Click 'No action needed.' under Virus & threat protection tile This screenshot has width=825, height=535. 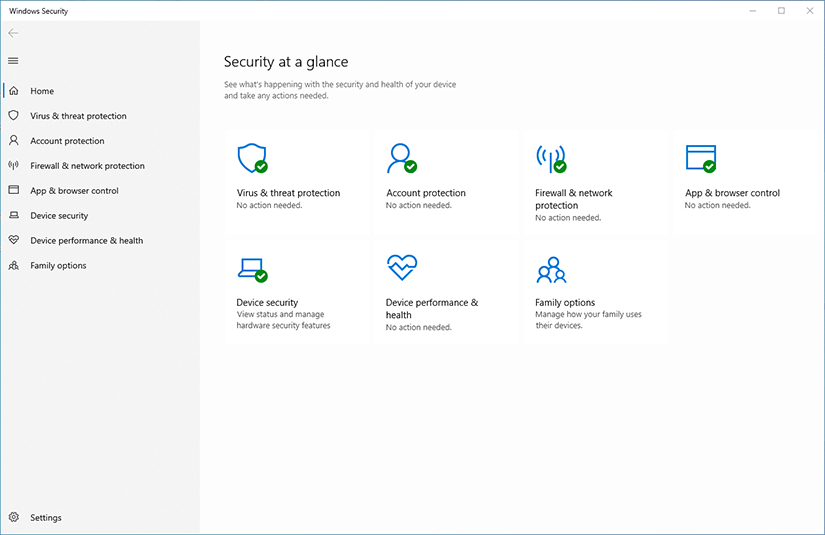point(269,205)
